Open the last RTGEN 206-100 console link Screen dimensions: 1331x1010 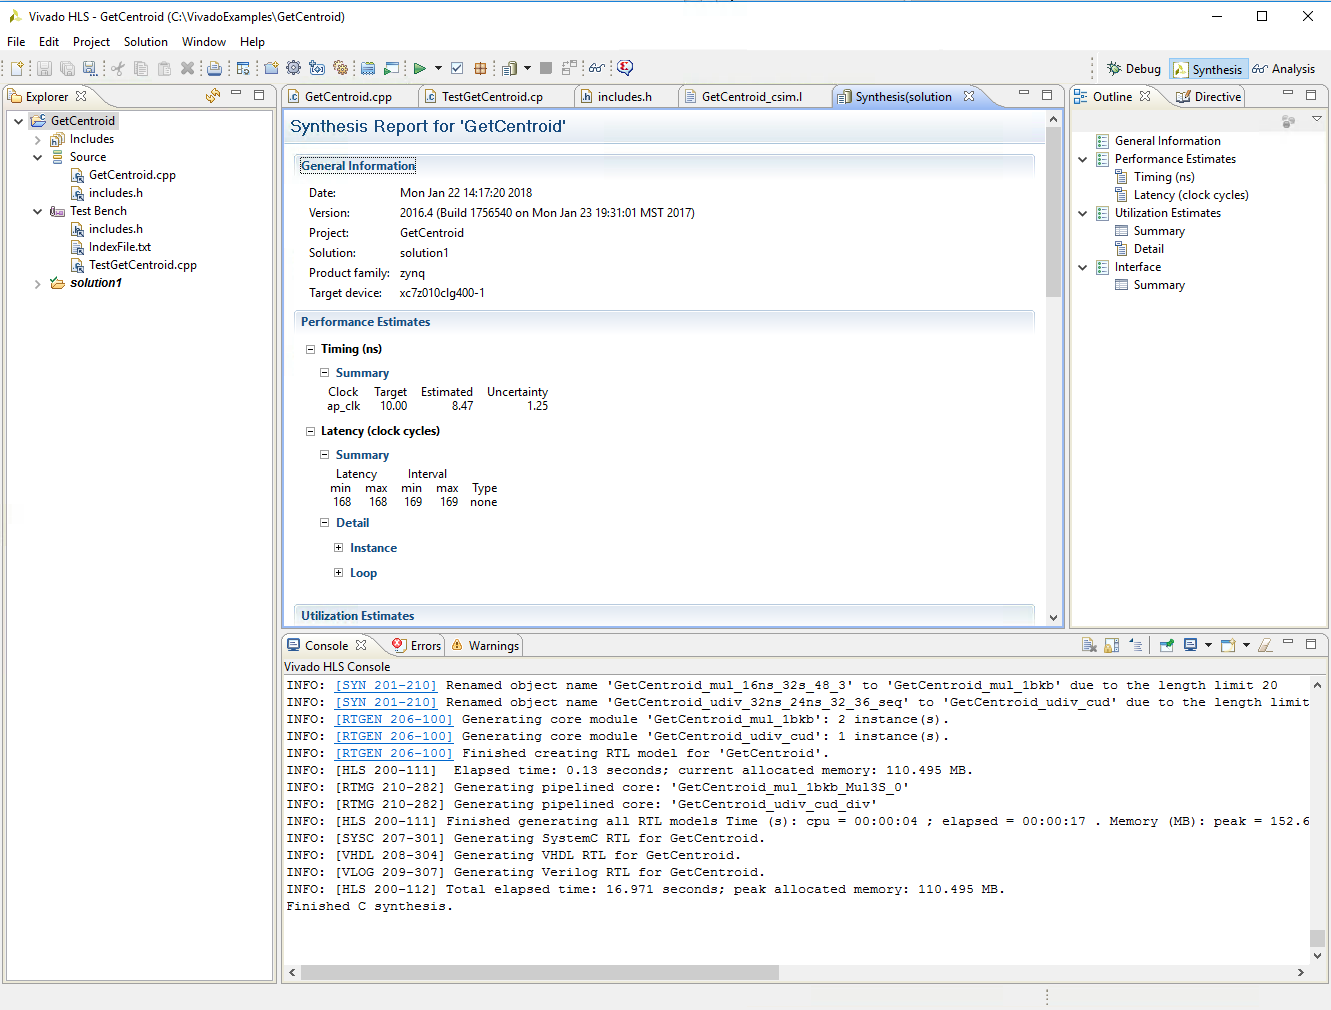(394, 753)
